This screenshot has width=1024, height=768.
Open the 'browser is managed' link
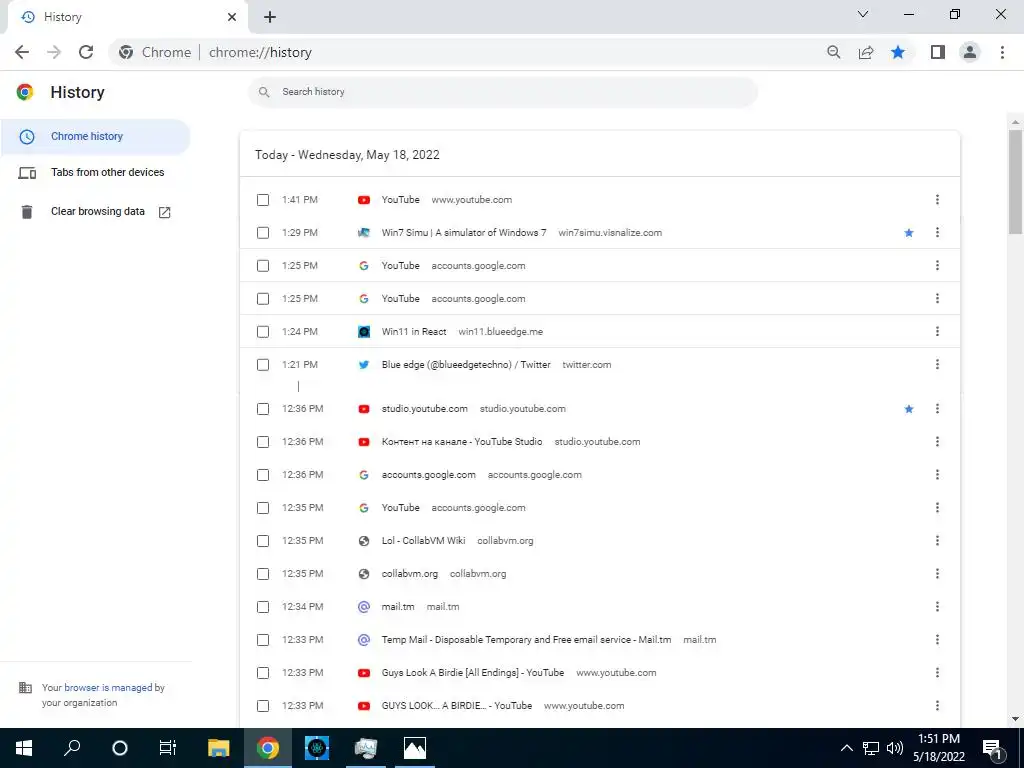(x=108, y=688)
